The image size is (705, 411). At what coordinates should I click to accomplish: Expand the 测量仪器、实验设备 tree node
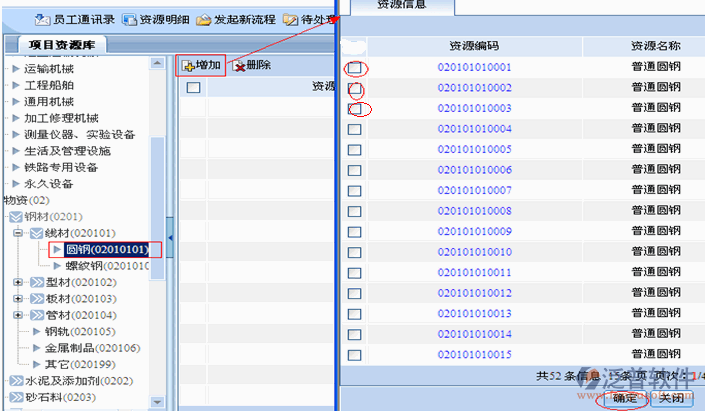[x=16, y=134]
